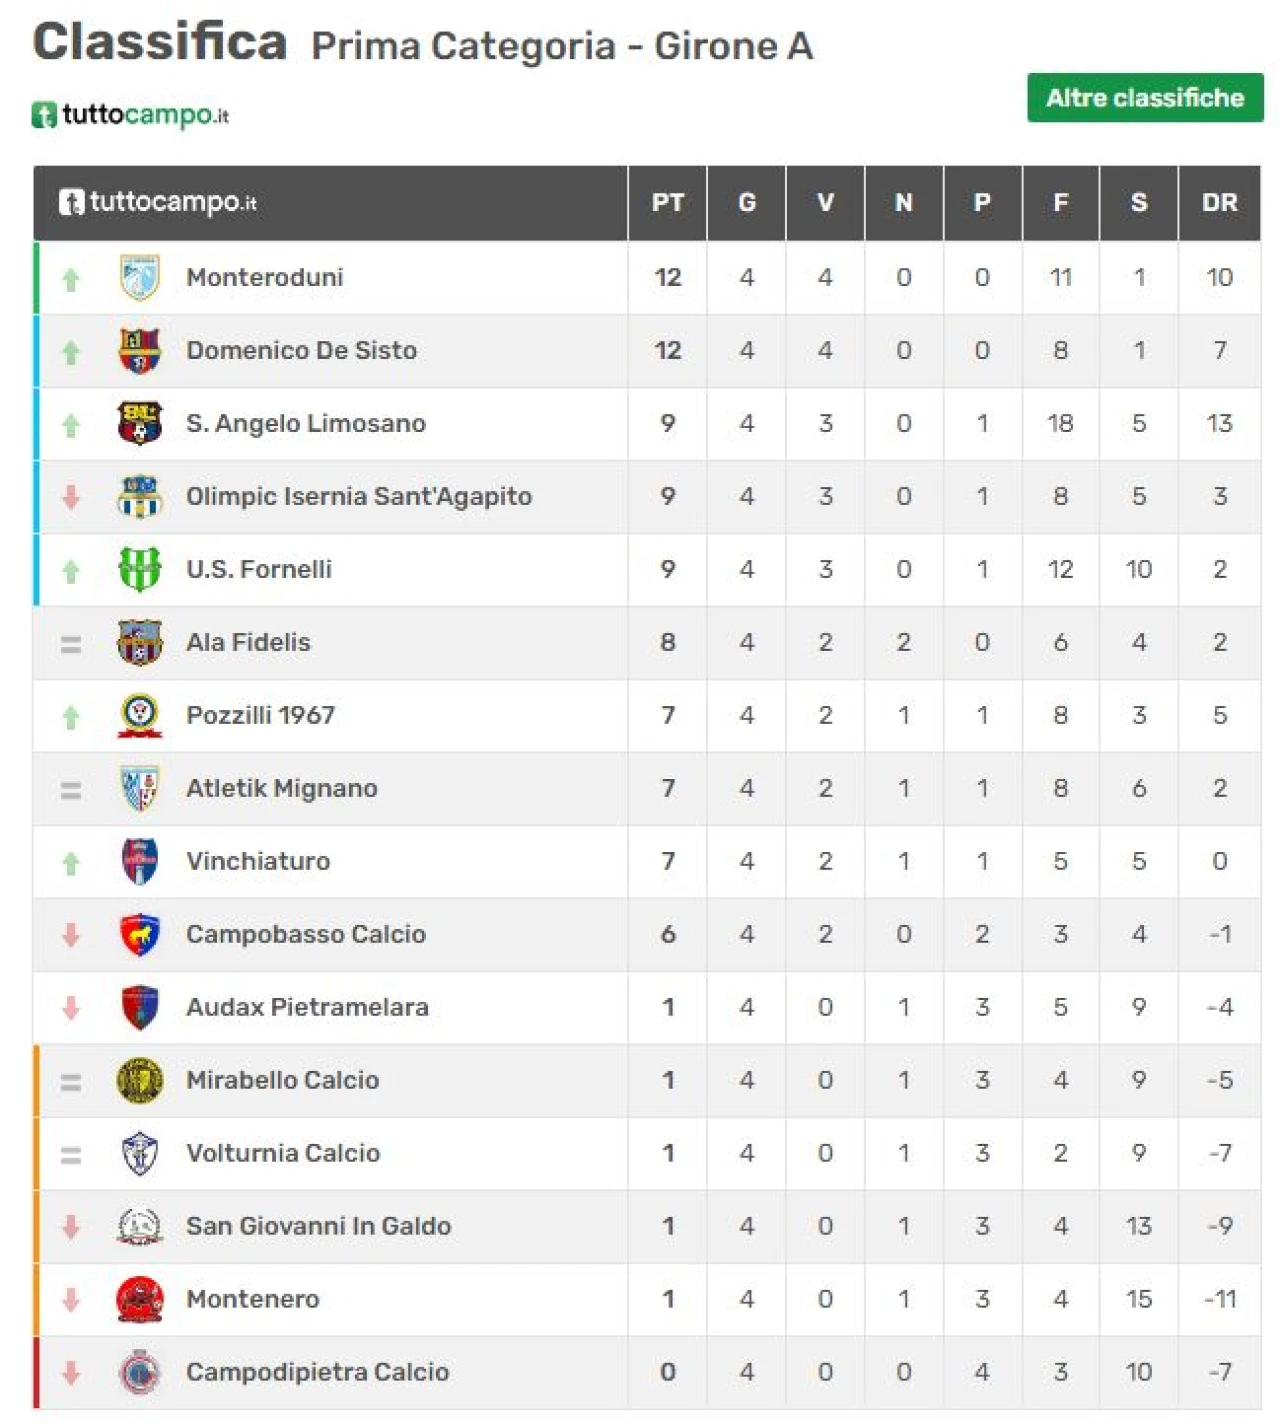Image resolution: width=1280 pixels, height=1424 pixels.
Task: Click the tuttocampo.it logo in table header
Action: pos(158,202)
